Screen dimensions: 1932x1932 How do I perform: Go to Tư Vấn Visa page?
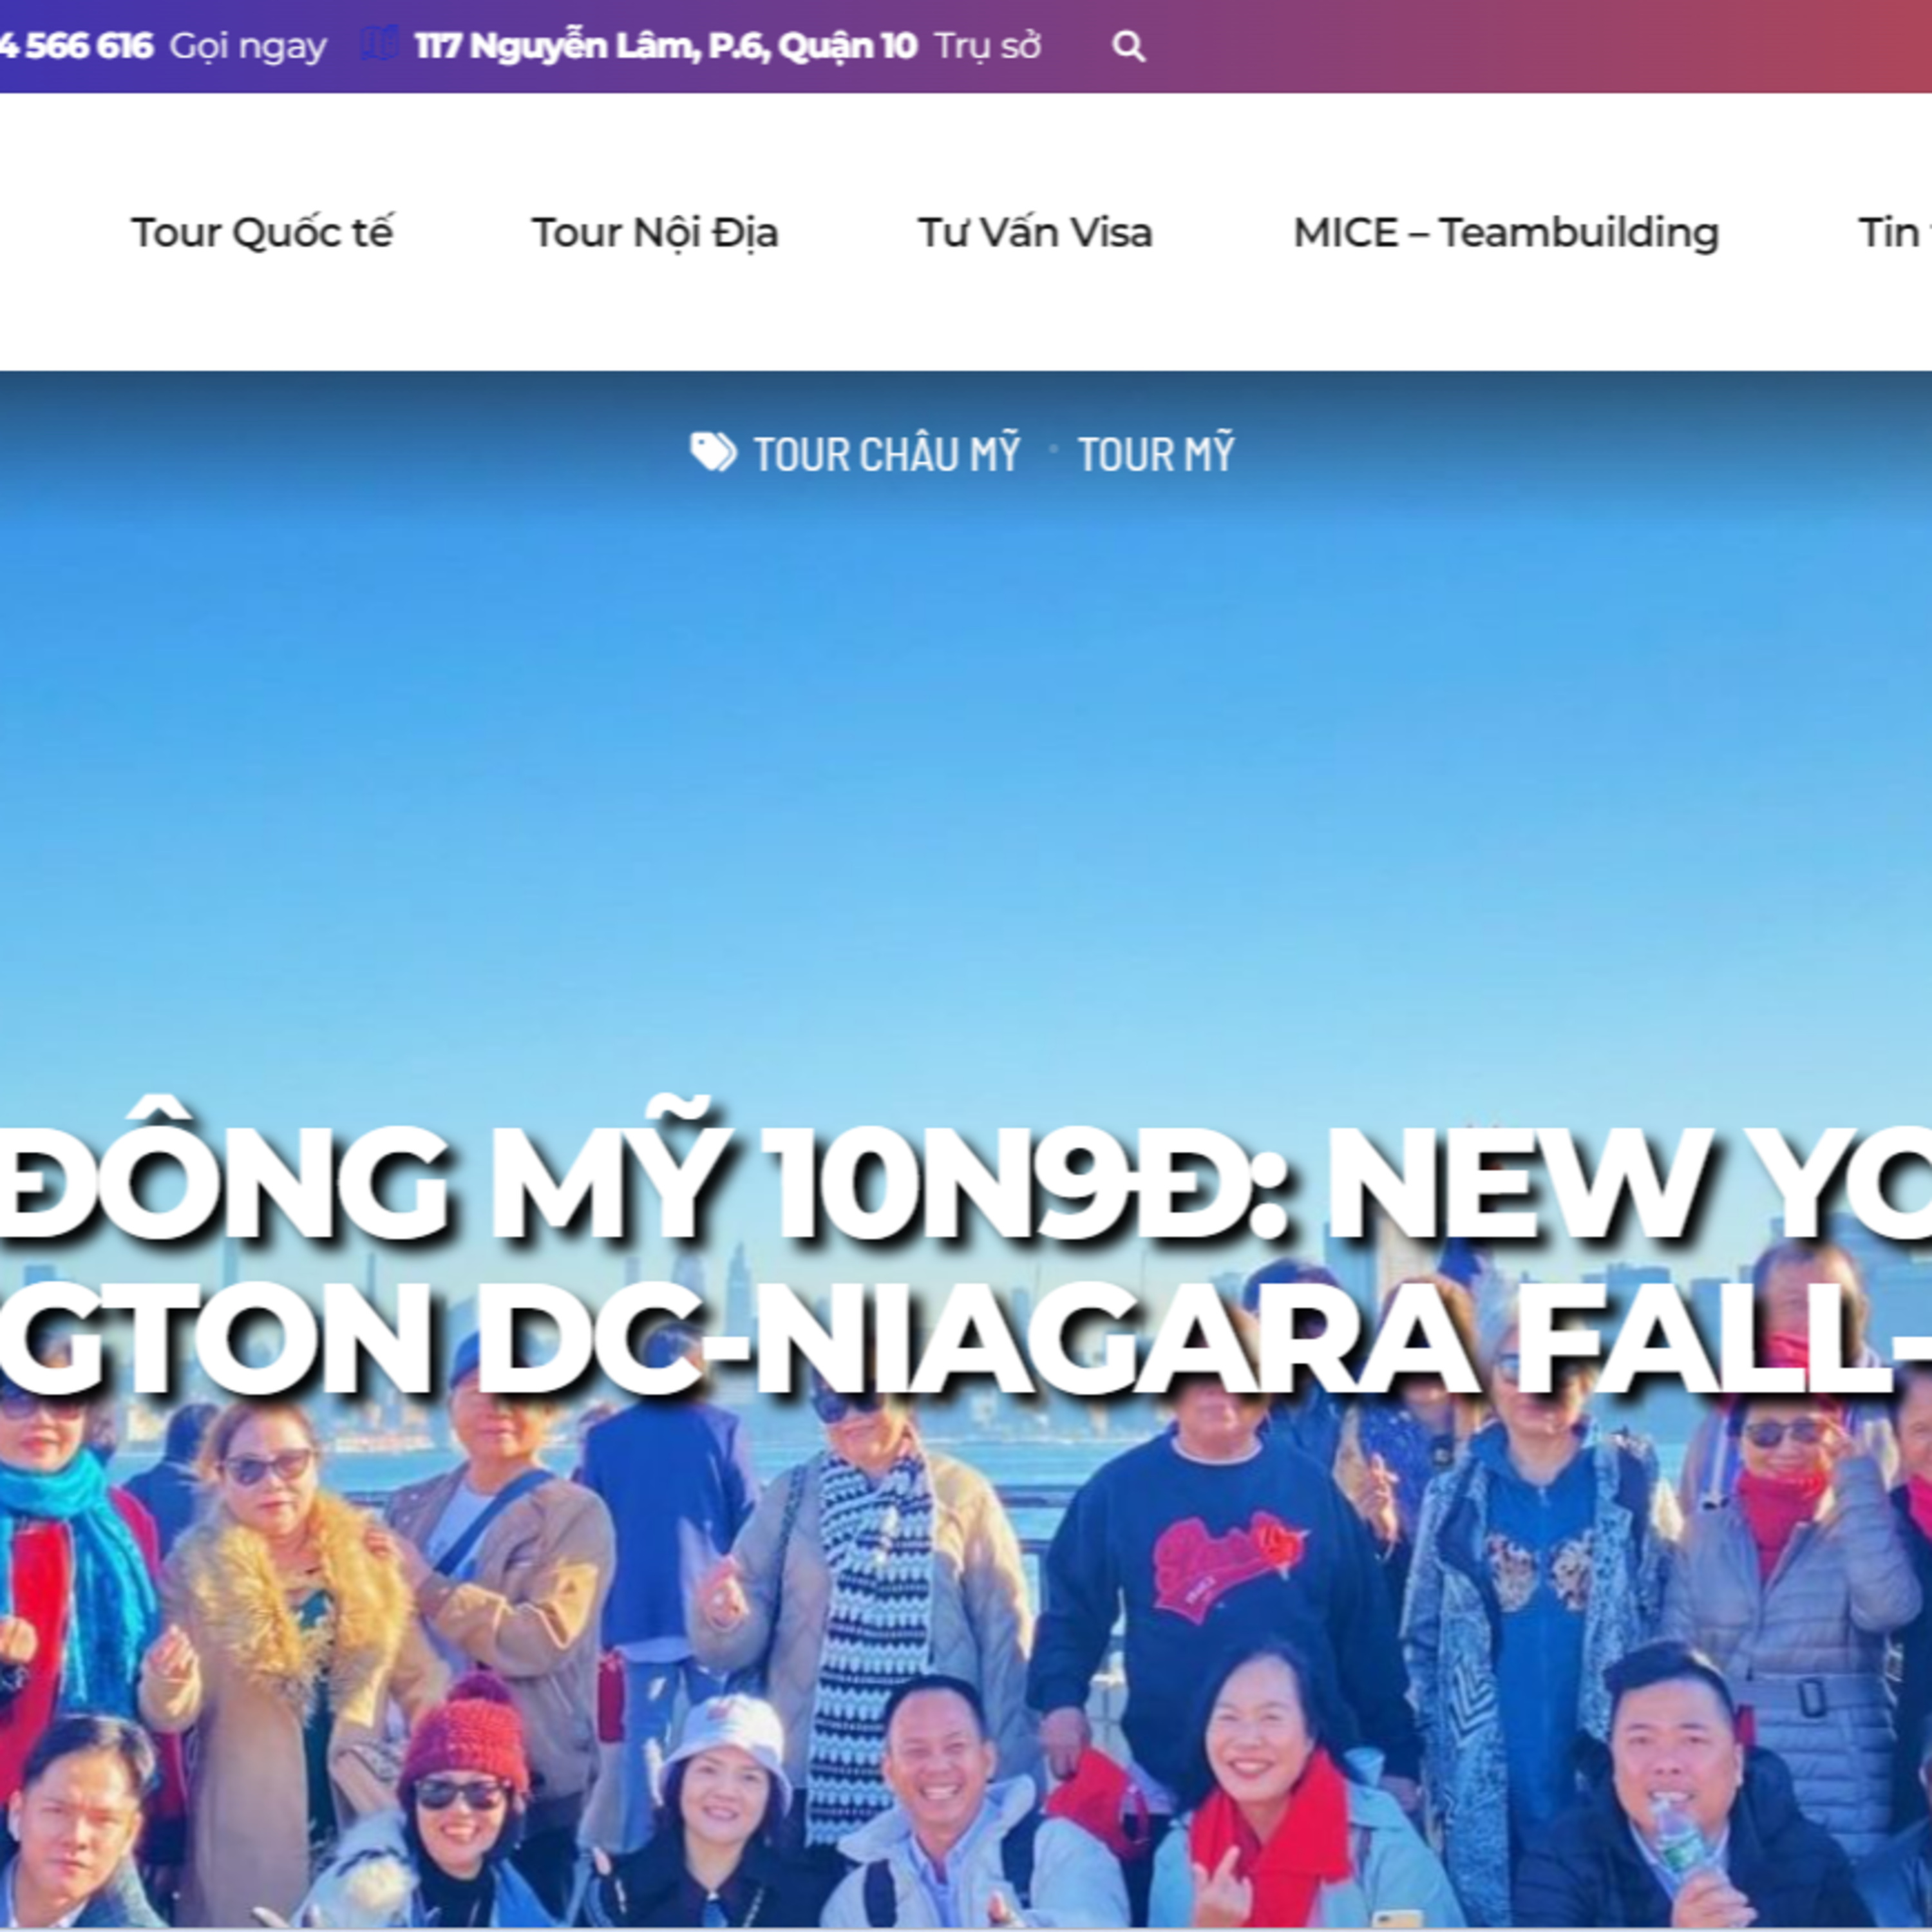1035,232
